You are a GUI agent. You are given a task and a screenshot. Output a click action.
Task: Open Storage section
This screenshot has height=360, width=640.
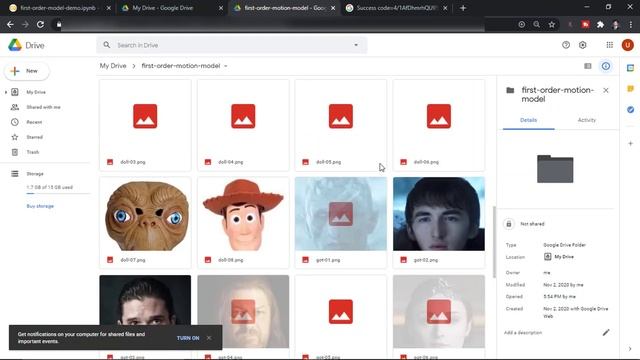tap(35, 173)
